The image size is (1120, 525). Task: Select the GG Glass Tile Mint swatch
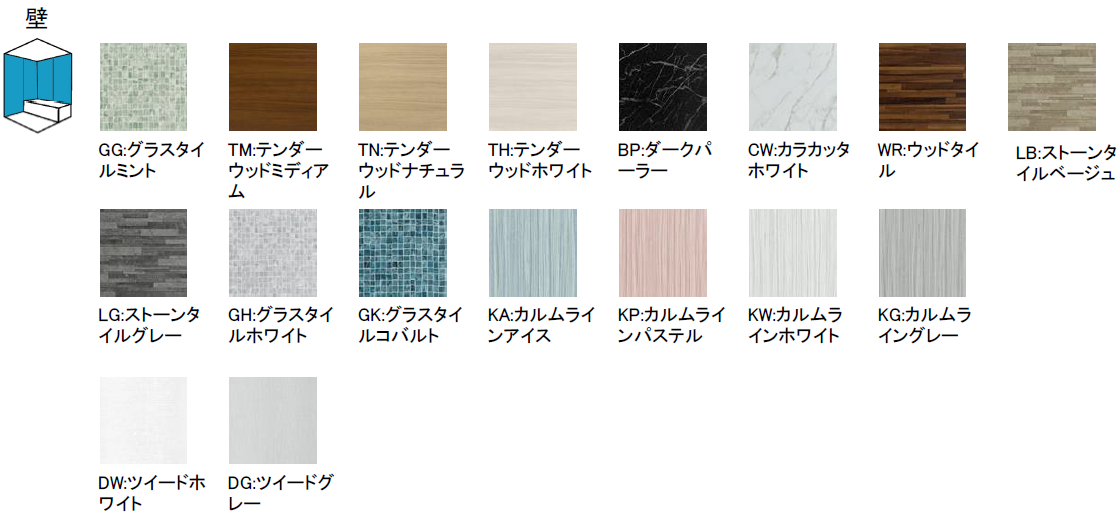pos(144,87)
